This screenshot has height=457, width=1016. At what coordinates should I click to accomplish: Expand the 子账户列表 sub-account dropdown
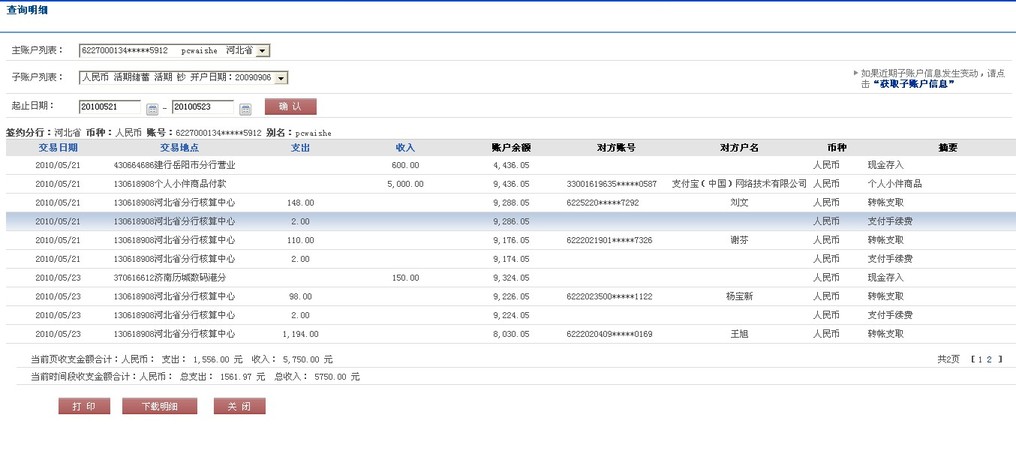281,78
